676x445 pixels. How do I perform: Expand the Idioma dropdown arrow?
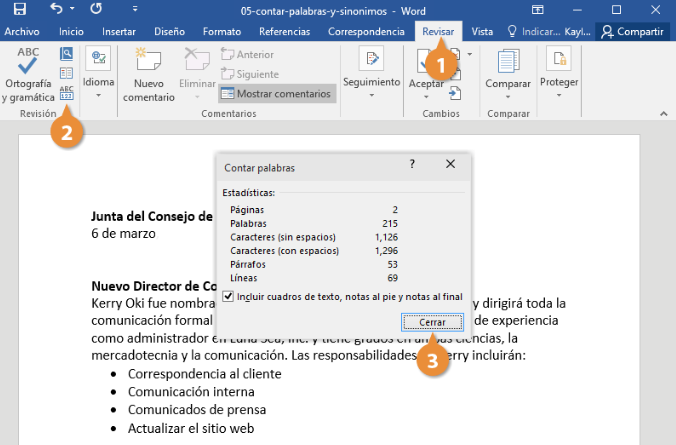98,95
